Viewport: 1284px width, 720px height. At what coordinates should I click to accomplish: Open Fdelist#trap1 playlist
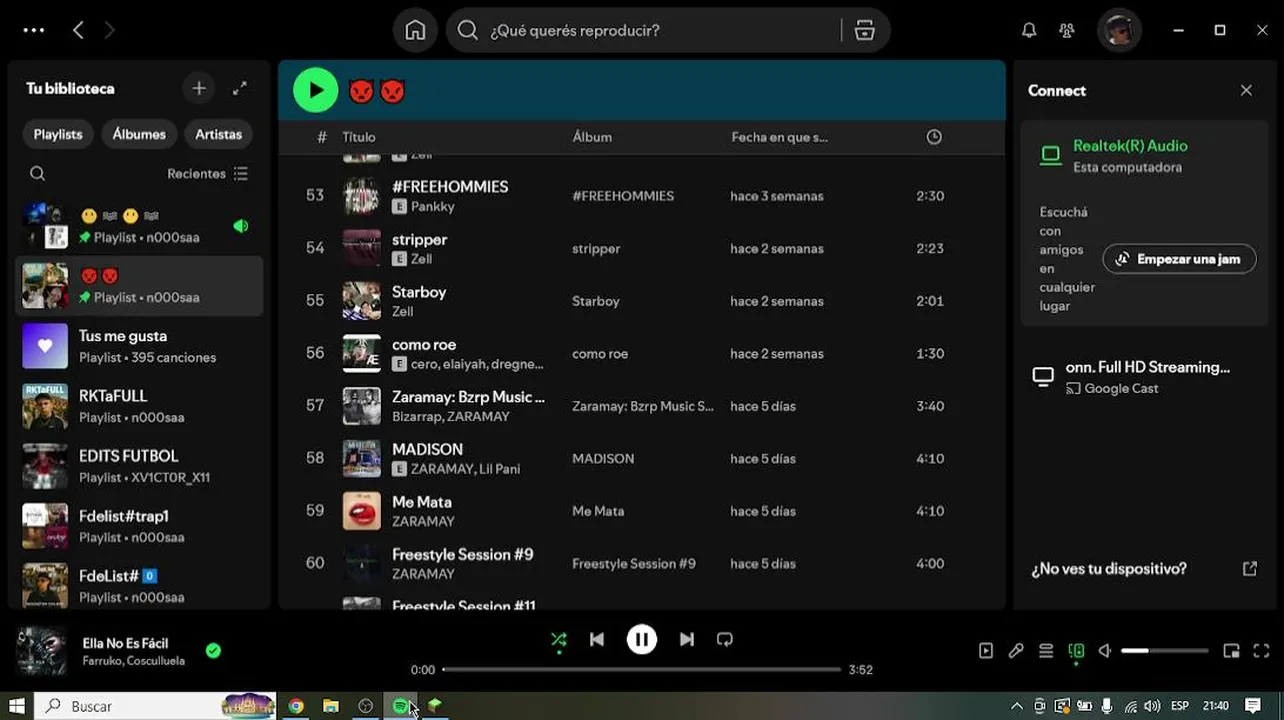pyautogui.click(x=139, y=526)
